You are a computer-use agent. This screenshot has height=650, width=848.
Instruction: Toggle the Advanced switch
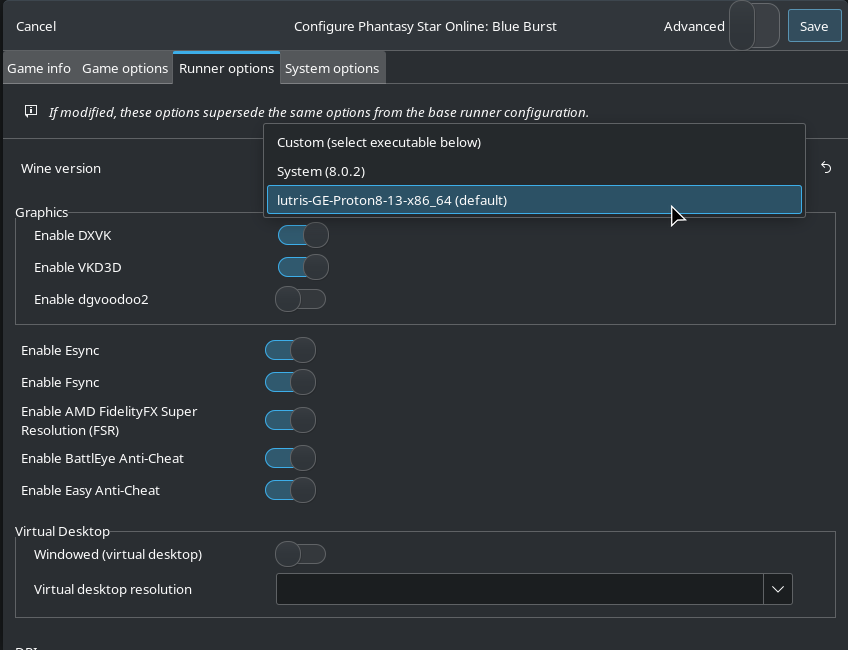pos(754,26)
